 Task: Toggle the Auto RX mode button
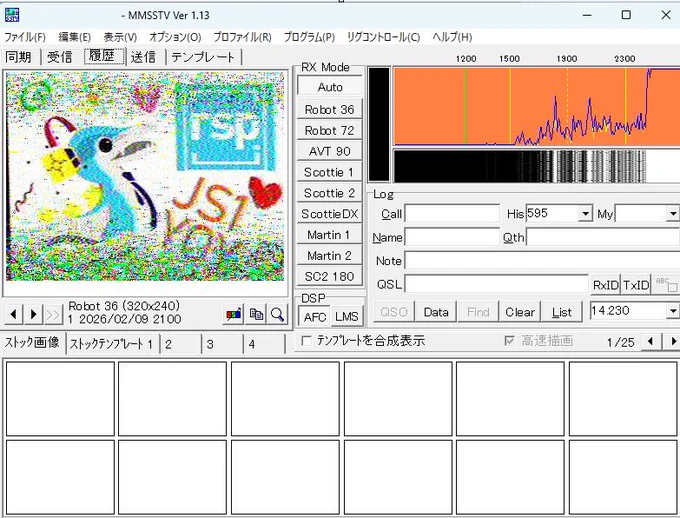pyautogui.click(x=330, y=87)
